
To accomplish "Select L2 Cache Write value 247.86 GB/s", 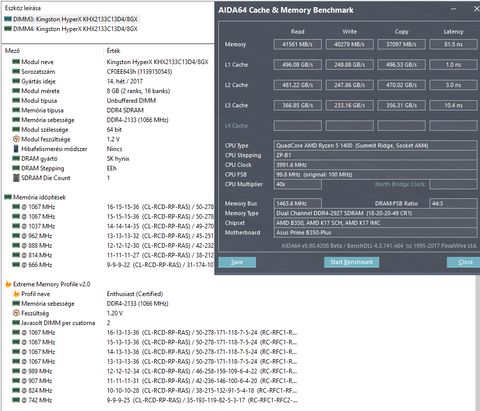I will tap(350, 85).
